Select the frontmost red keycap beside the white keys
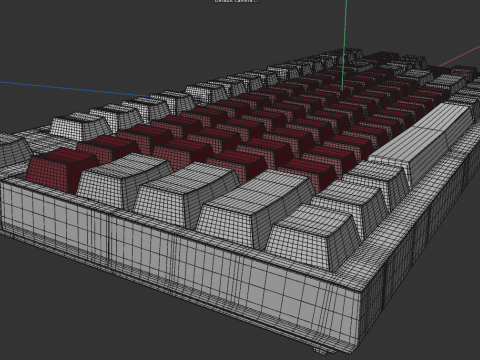 (62, 170)
